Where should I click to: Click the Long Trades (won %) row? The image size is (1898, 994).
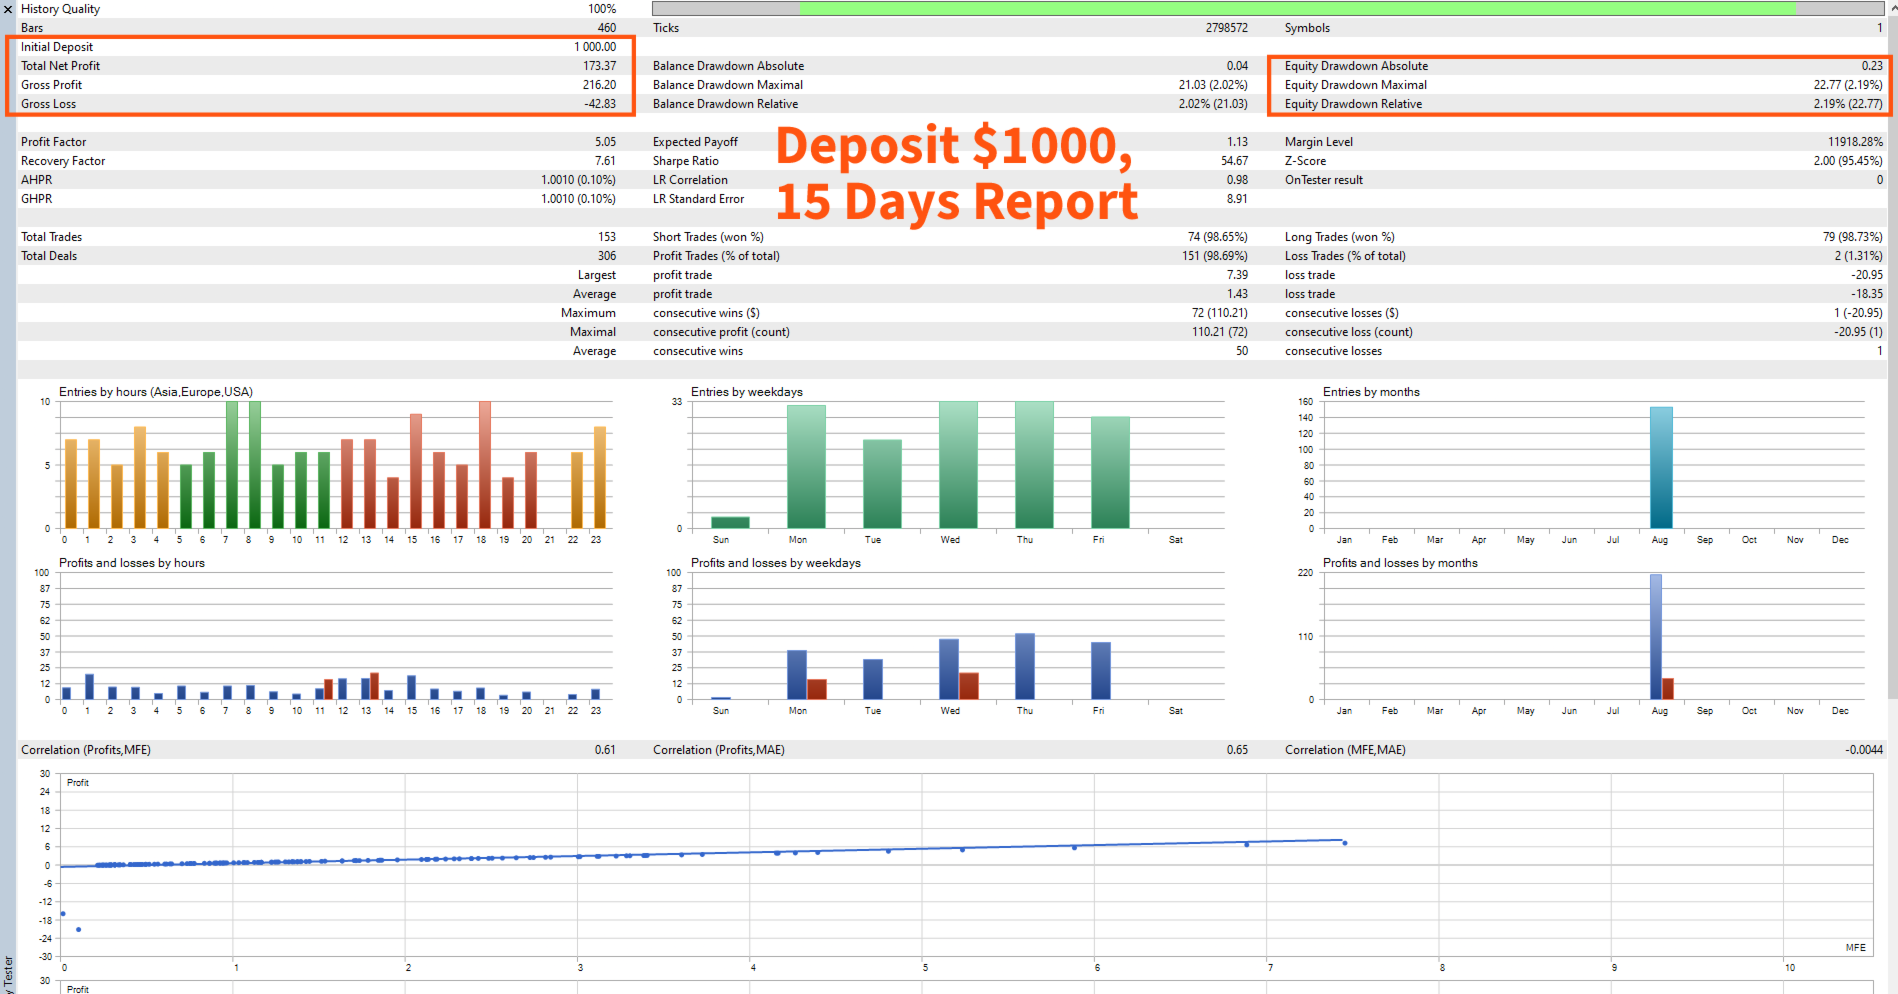point(1583,237)
